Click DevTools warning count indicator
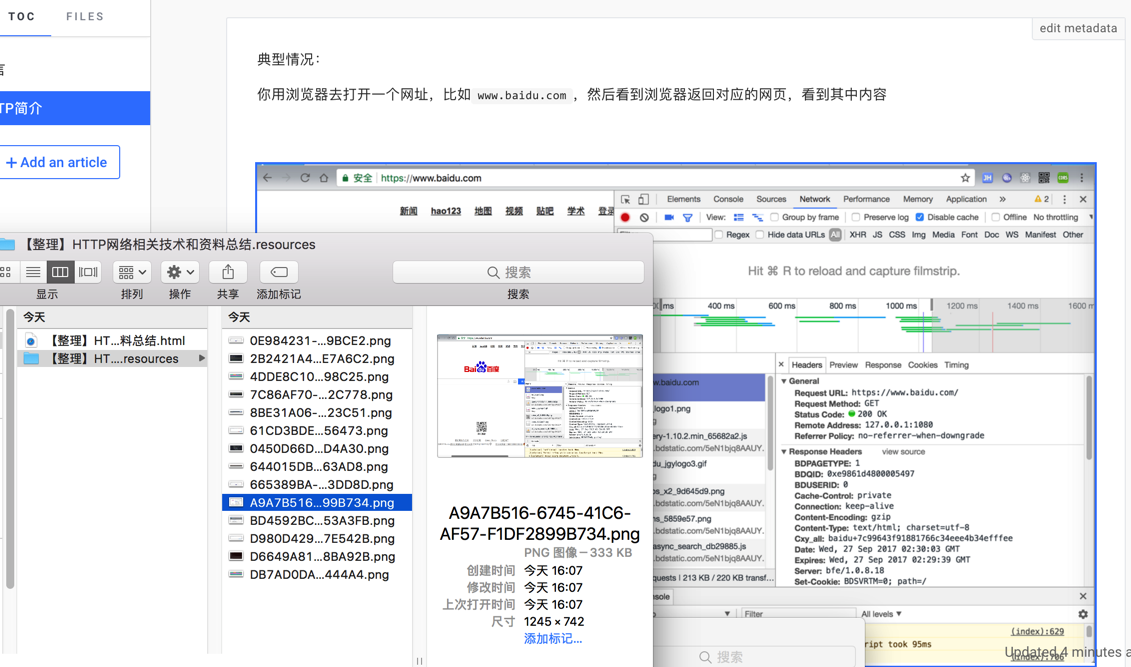The image size is (1131, 667). pos(1042,199)
